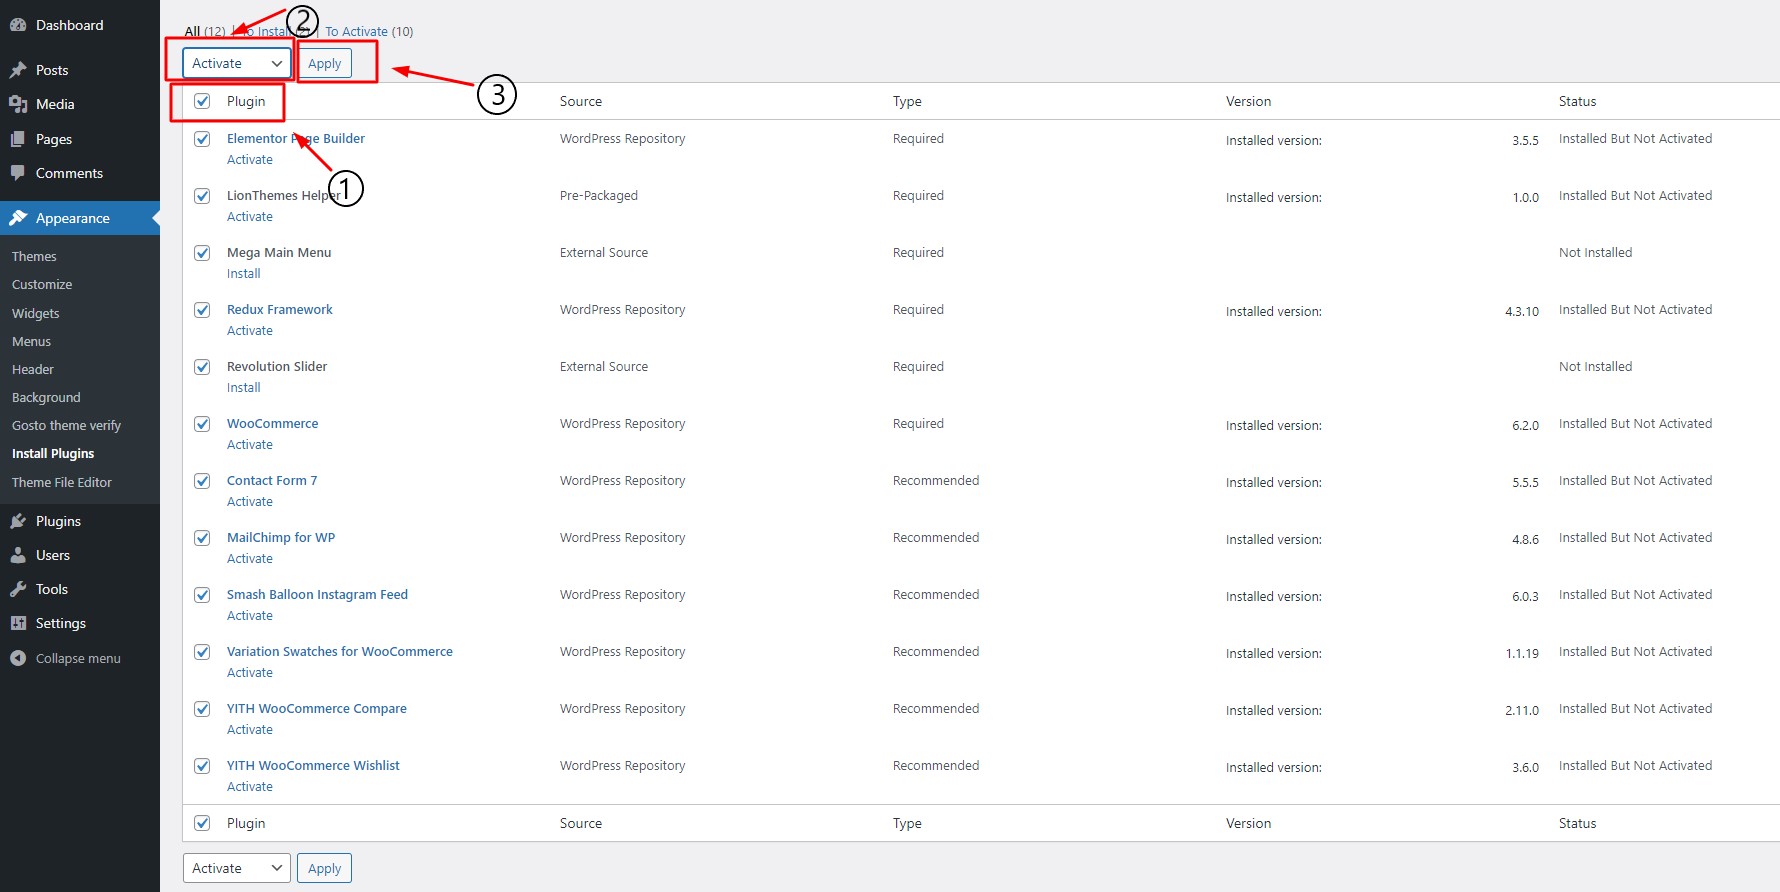Click Install under Revolution Slider

[x=243, y=387]
